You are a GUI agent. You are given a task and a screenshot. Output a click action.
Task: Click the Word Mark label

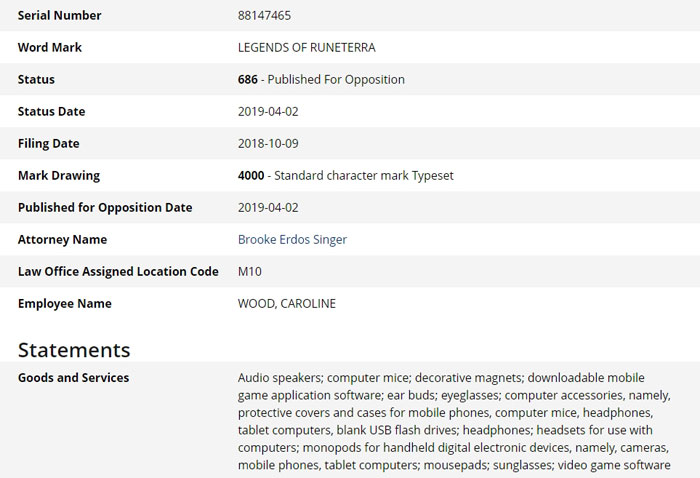(x=50, y=48)
